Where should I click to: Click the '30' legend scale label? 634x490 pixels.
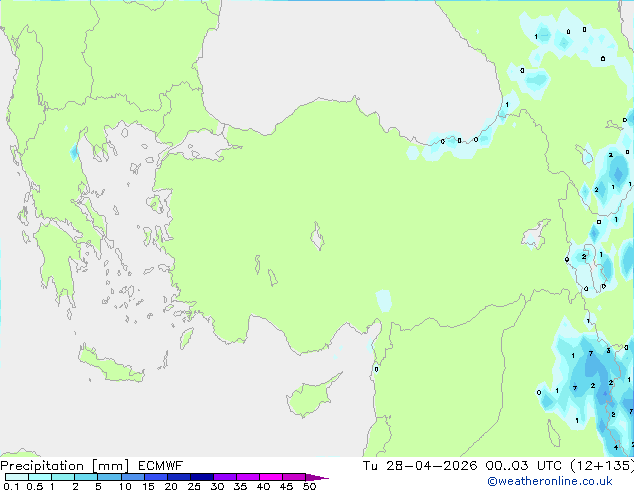pos(217,486)
